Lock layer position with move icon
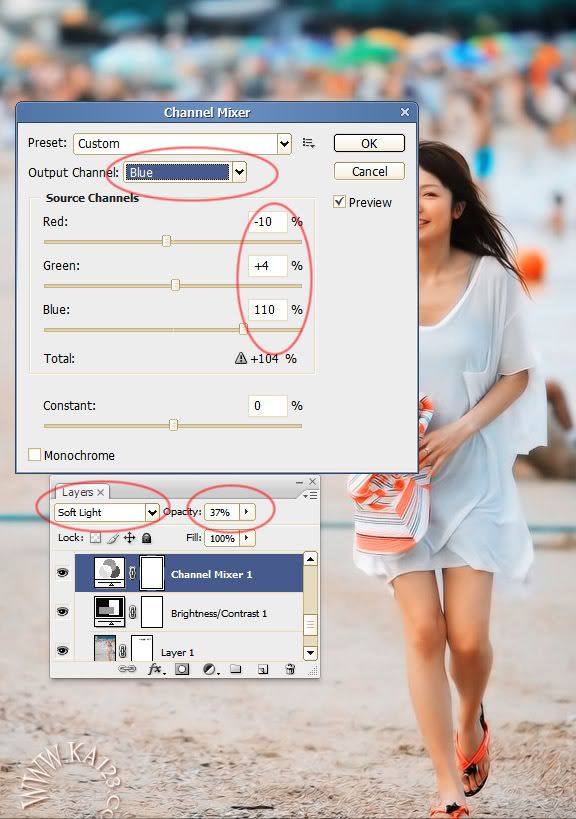Screen dimensions: 576x819 pos(130,538)
